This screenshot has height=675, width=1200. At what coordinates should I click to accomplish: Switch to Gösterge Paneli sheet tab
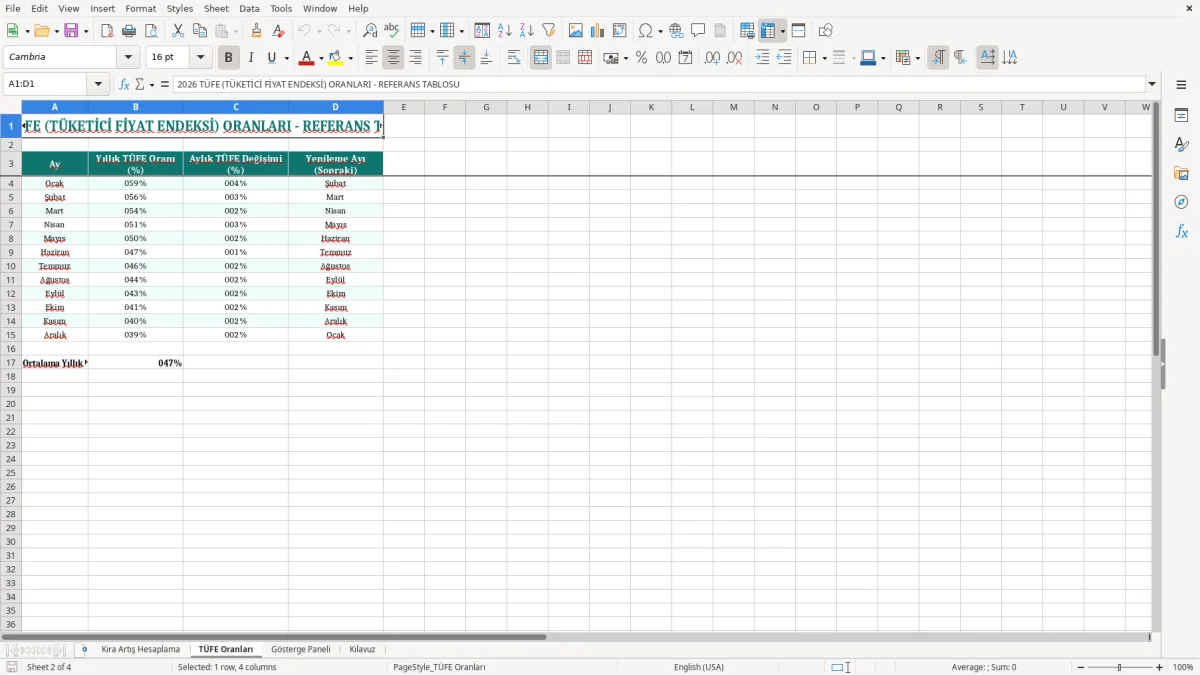tap(301, 649)
